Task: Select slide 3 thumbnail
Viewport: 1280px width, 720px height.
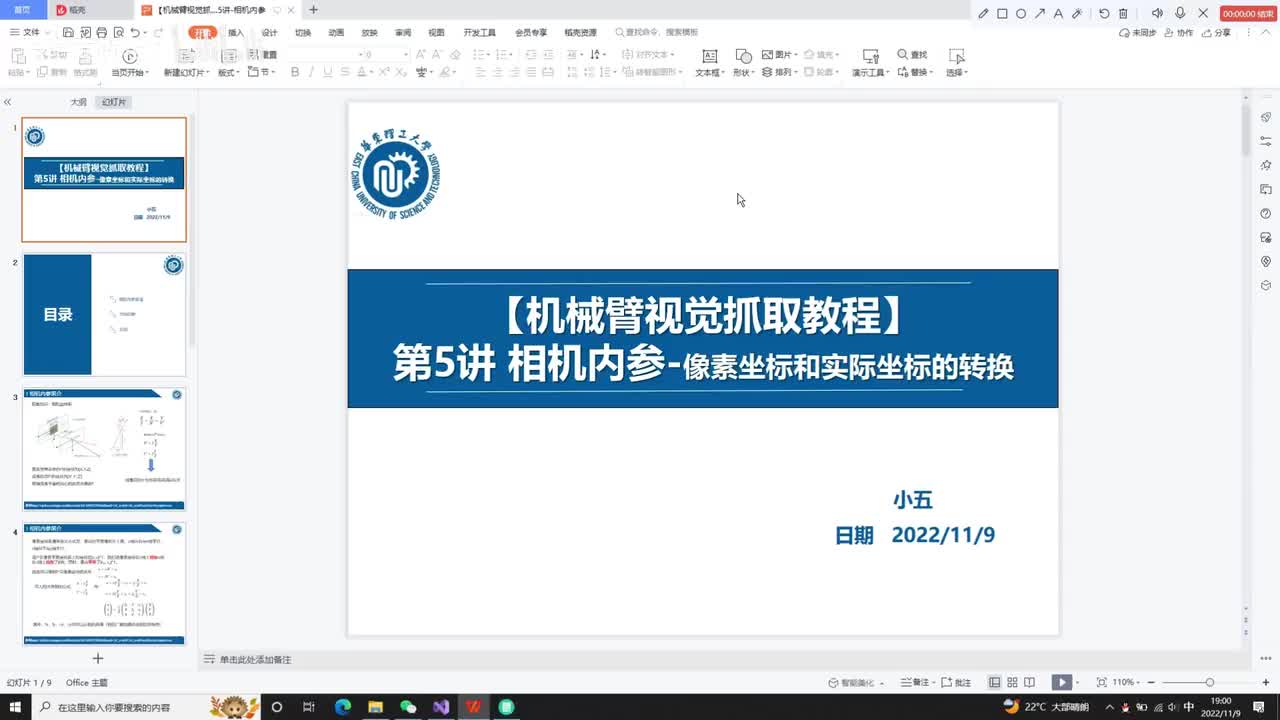Action: 104,449
